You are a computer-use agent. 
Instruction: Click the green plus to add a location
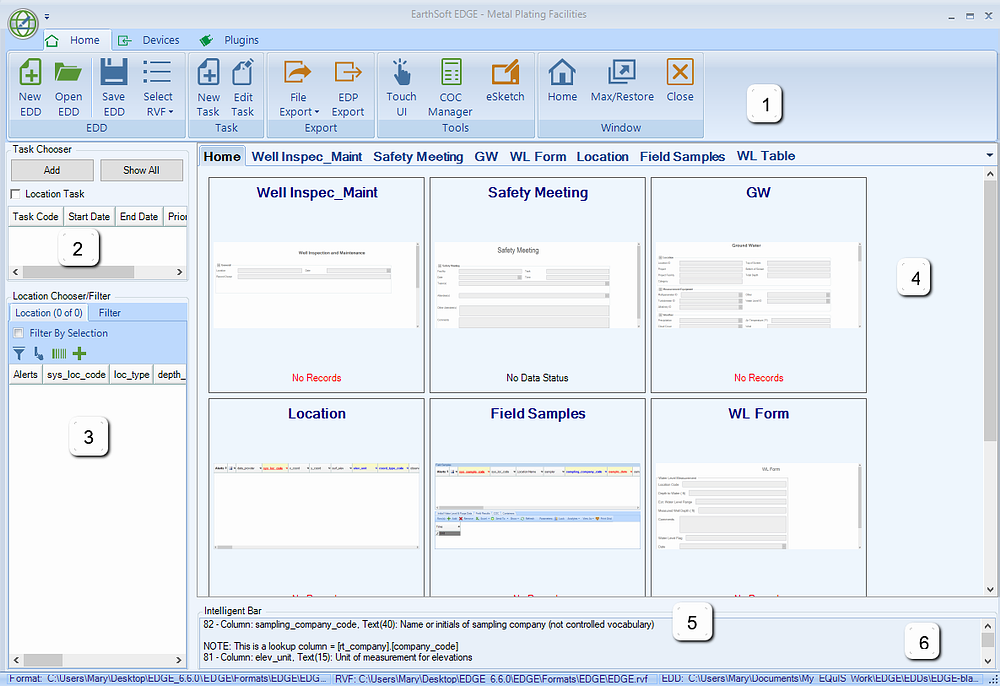click(78, 353)
